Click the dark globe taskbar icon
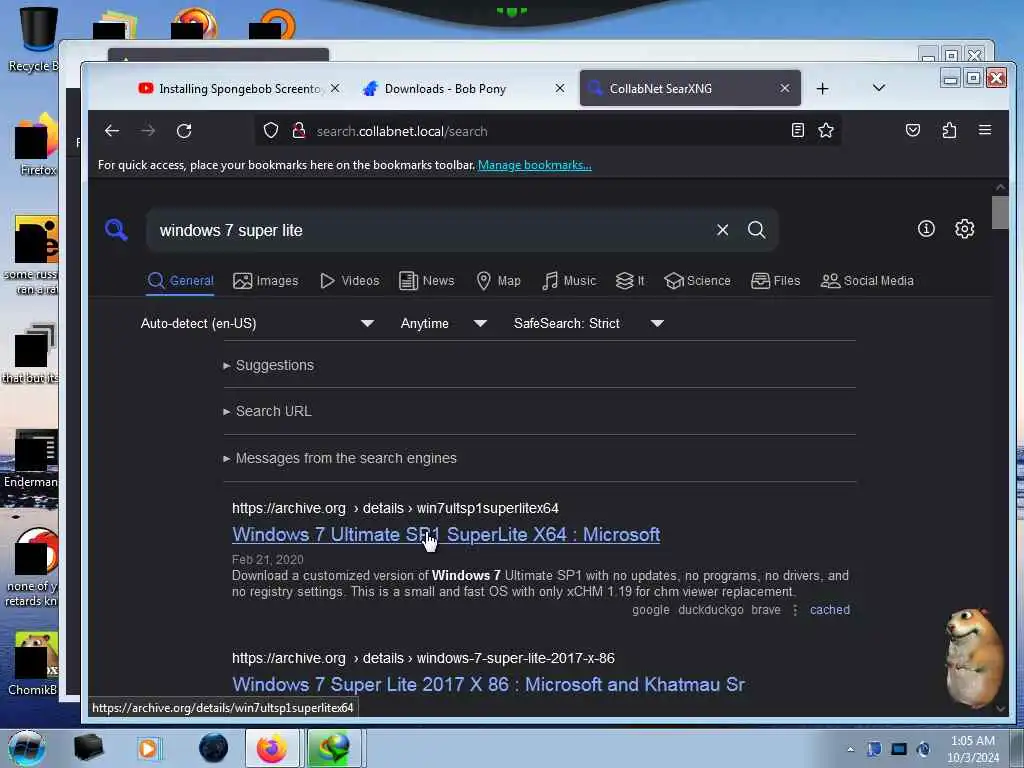The height and width of the screenshot is (768, 1024). tap(214, 748)
